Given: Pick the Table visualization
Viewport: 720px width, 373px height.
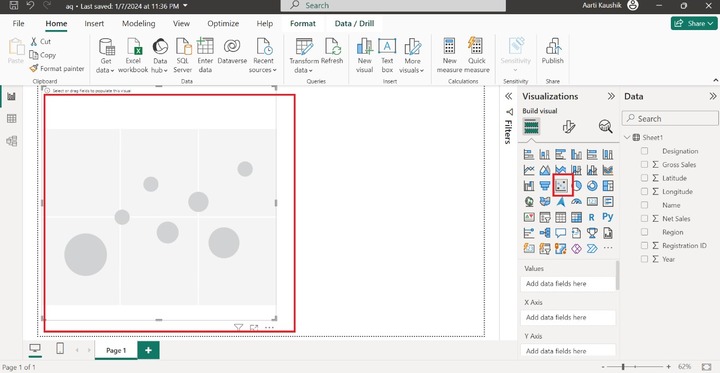Looking at the screenshot, I should [561, 217].
